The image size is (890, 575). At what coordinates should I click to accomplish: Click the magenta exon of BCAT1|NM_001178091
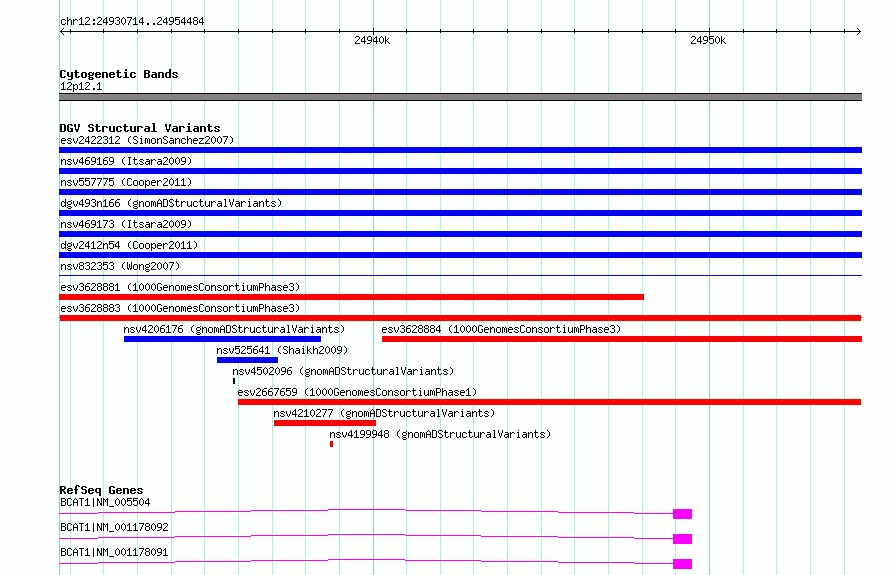pos(682,564)
